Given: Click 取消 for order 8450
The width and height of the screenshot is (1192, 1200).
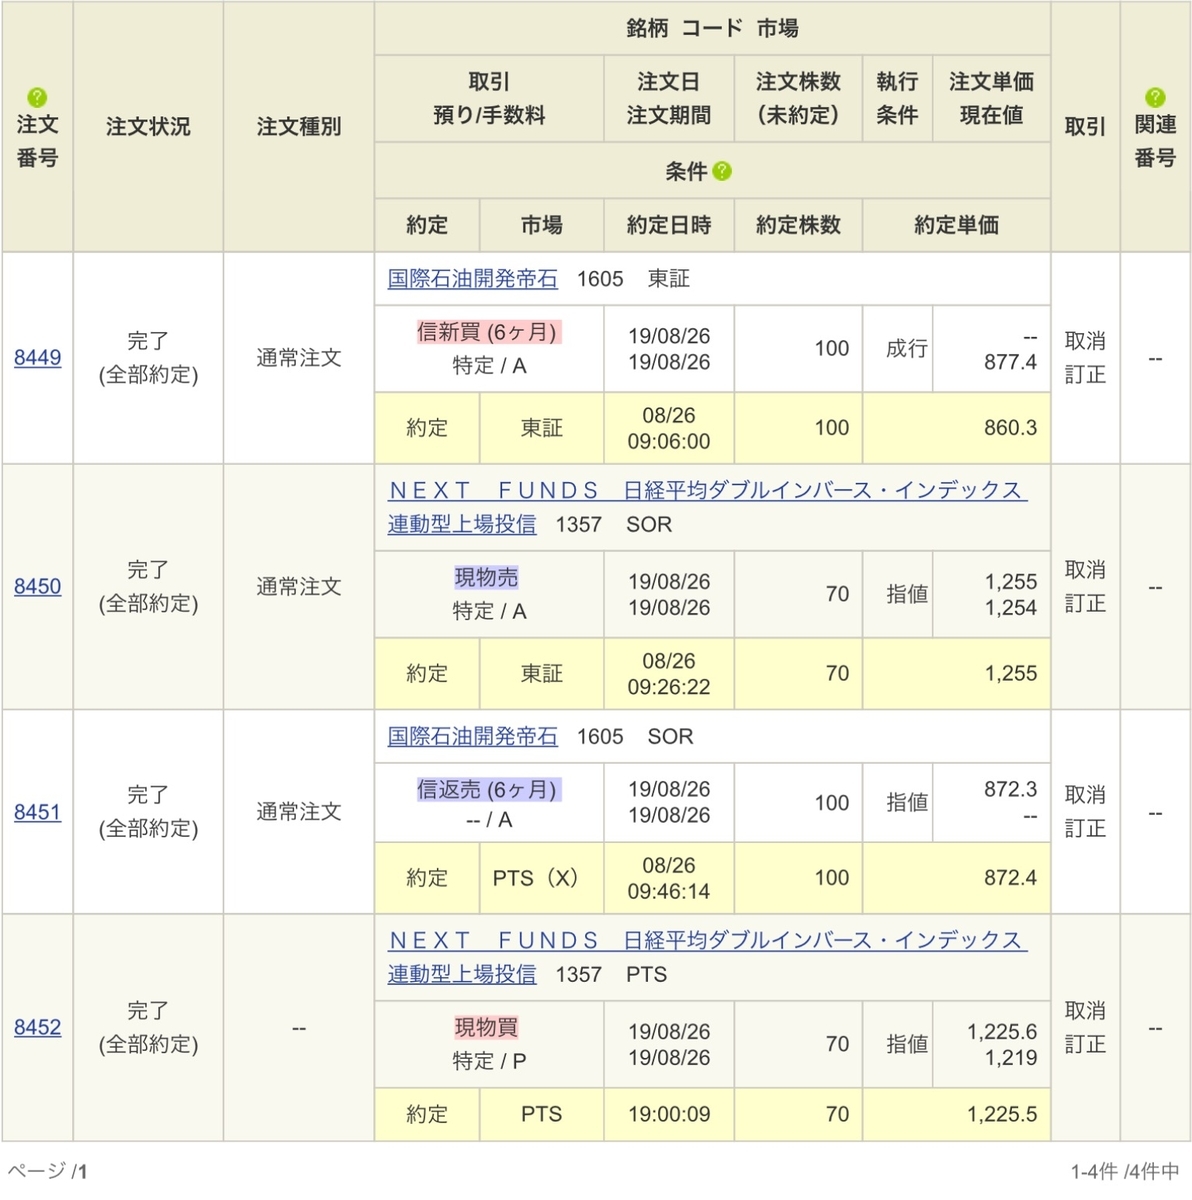Looking at the screenshot, I should click(1085, 570).
